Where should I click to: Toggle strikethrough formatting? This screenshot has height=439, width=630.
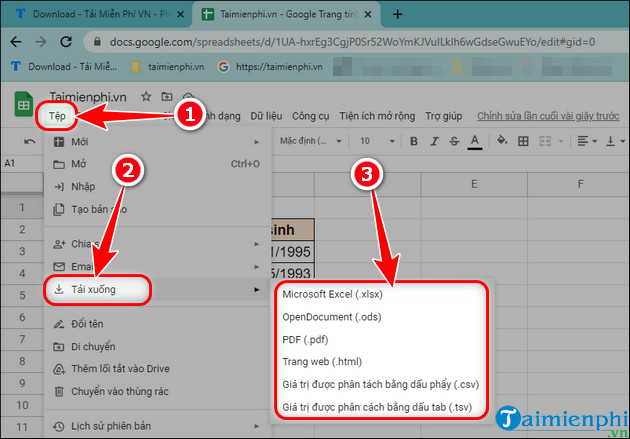[x=454, y=141]
